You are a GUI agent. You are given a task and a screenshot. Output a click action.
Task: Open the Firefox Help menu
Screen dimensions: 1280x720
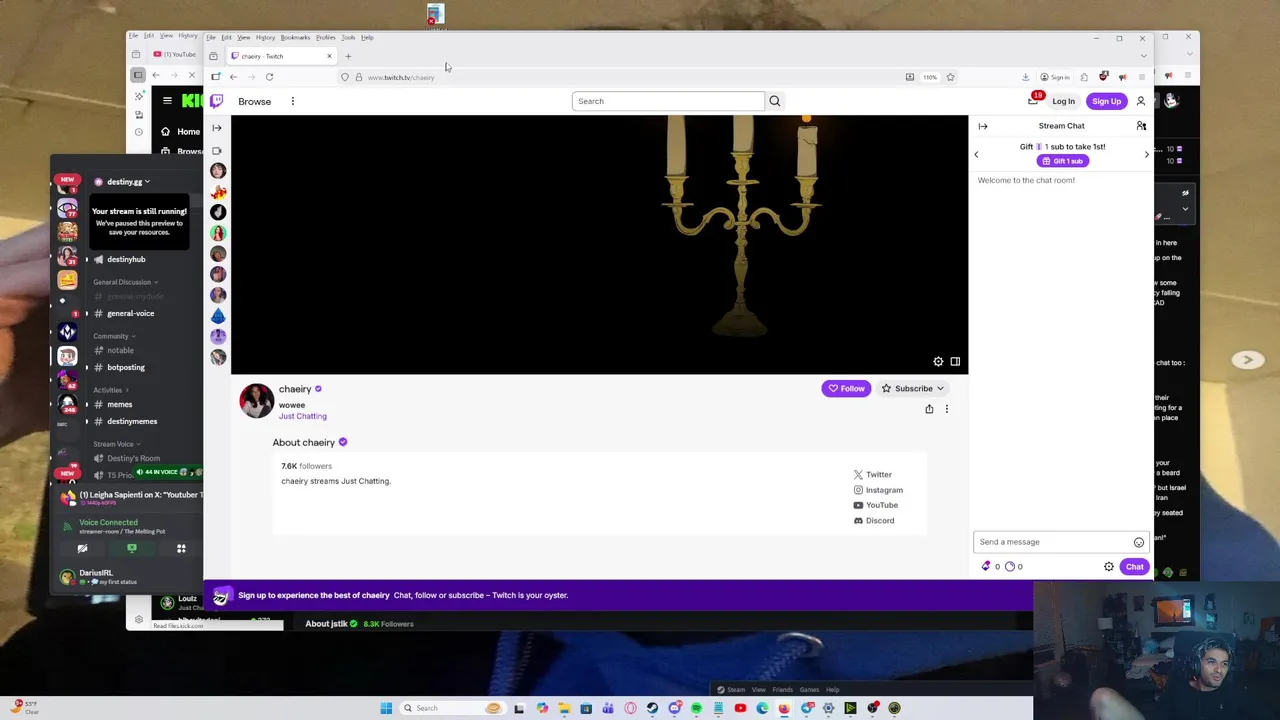tap(367, 37)
